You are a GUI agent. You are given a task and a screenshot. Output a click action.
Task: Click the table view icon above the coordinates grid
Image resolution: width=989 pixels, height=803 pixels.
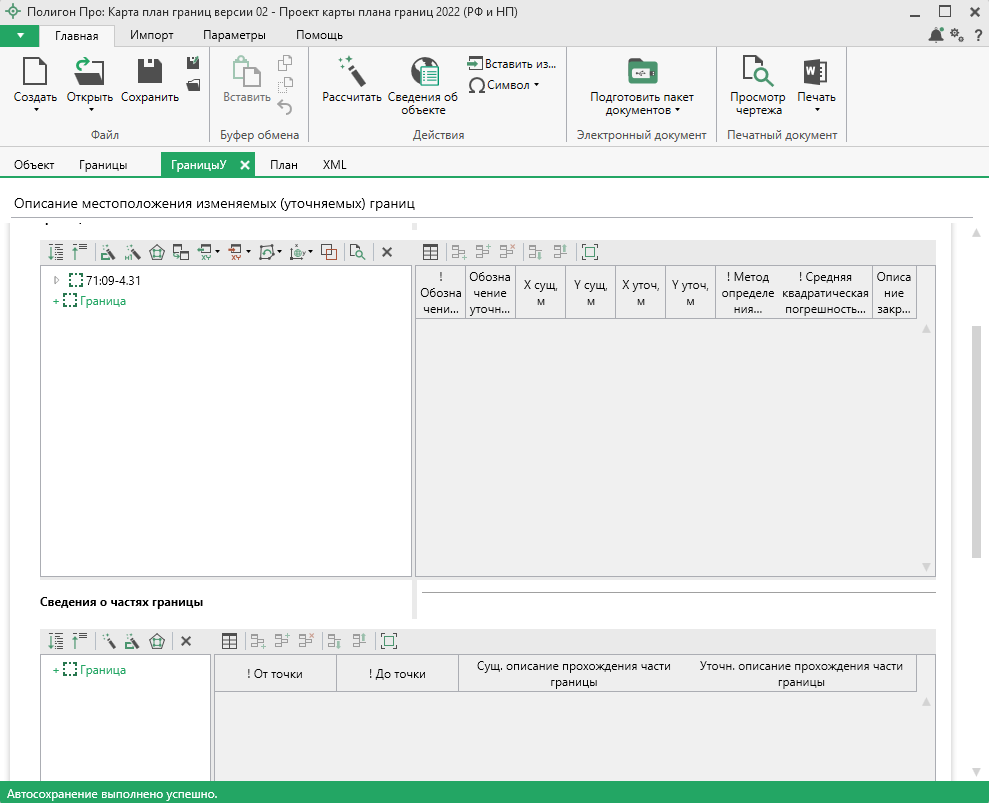click(430, 252)
